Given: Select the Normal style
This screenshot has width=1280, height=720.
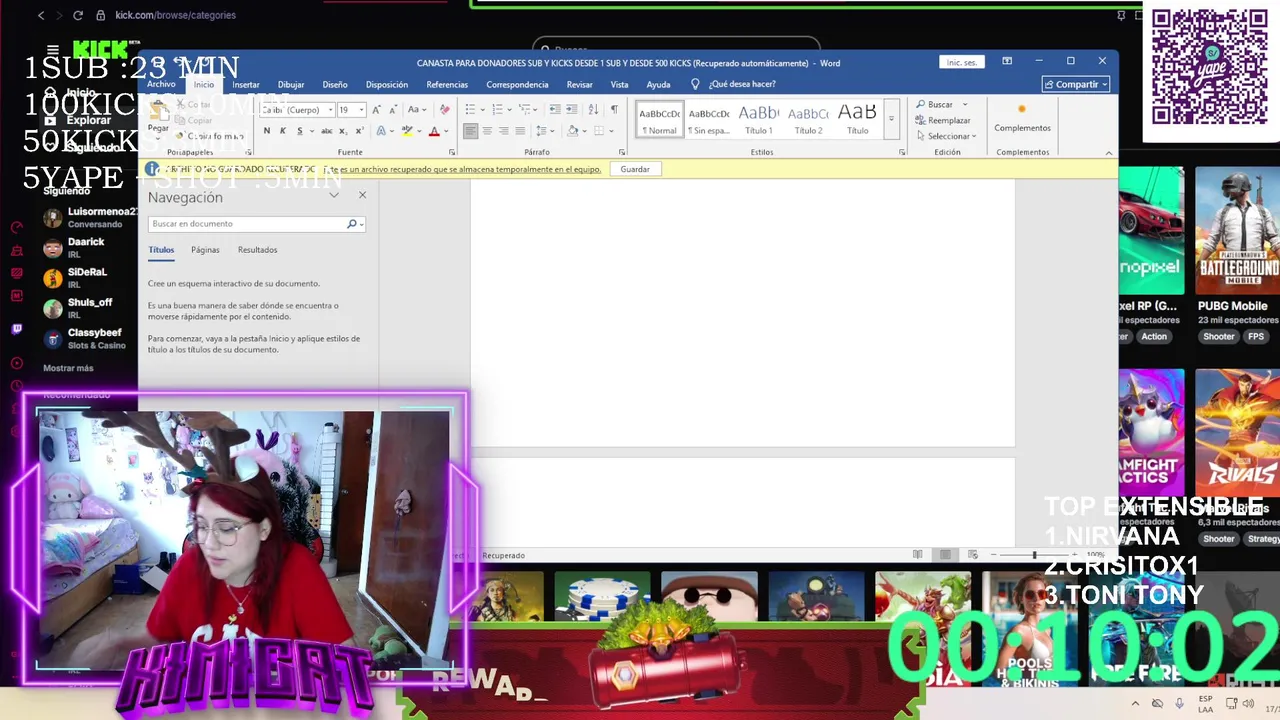Looking at the screenshot, I should (x=659, y=119).
